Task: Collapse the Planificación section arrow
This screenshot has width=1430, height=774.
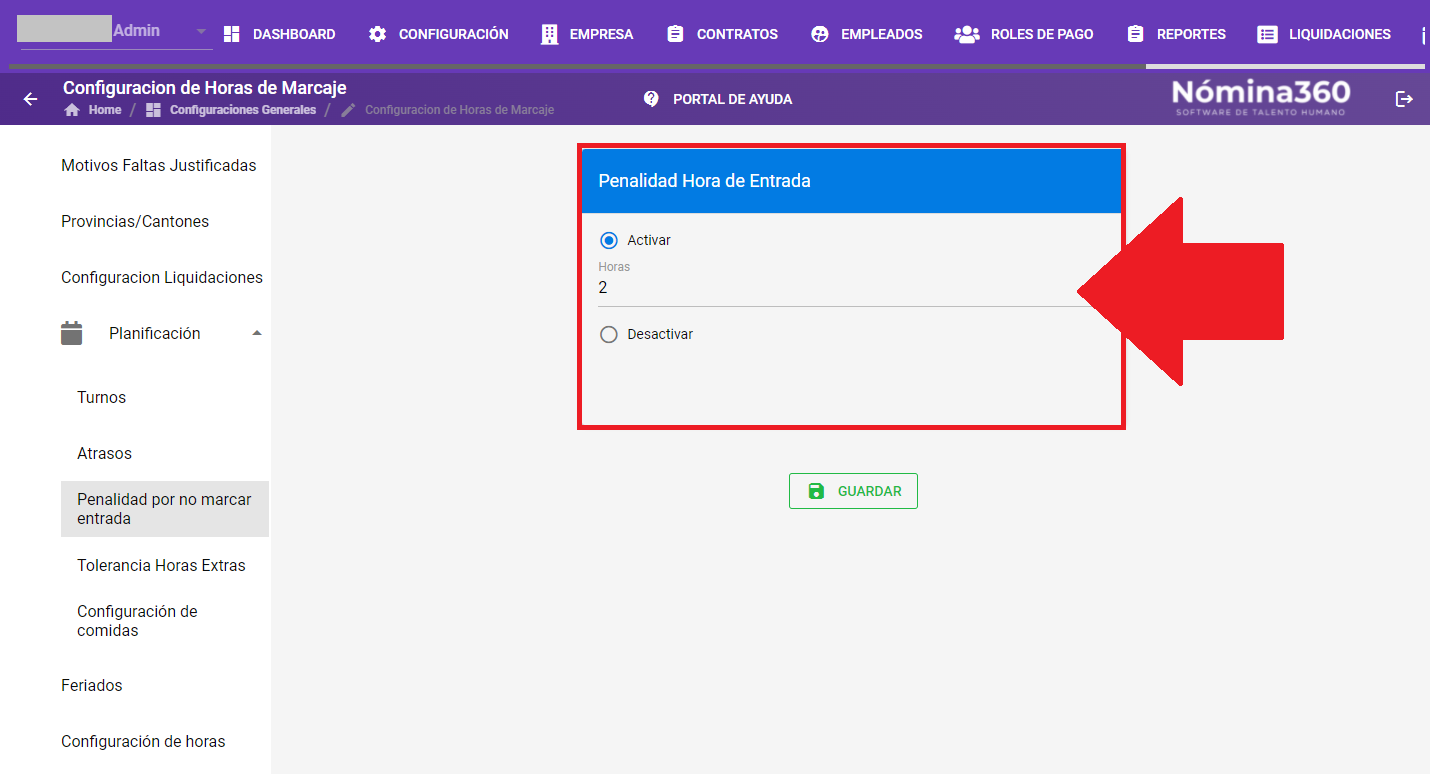Action: click(257, 333)
